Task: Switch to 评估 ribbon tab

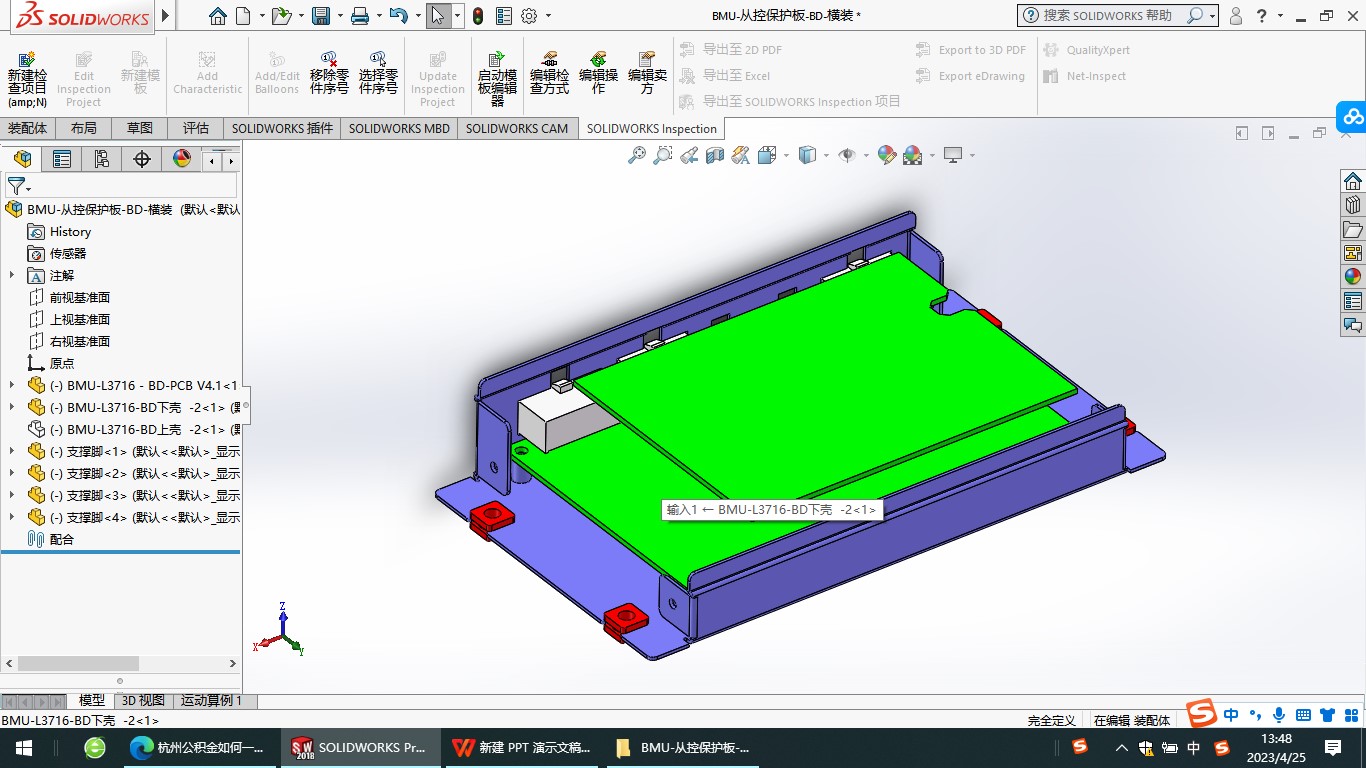Action: [196, 128]
